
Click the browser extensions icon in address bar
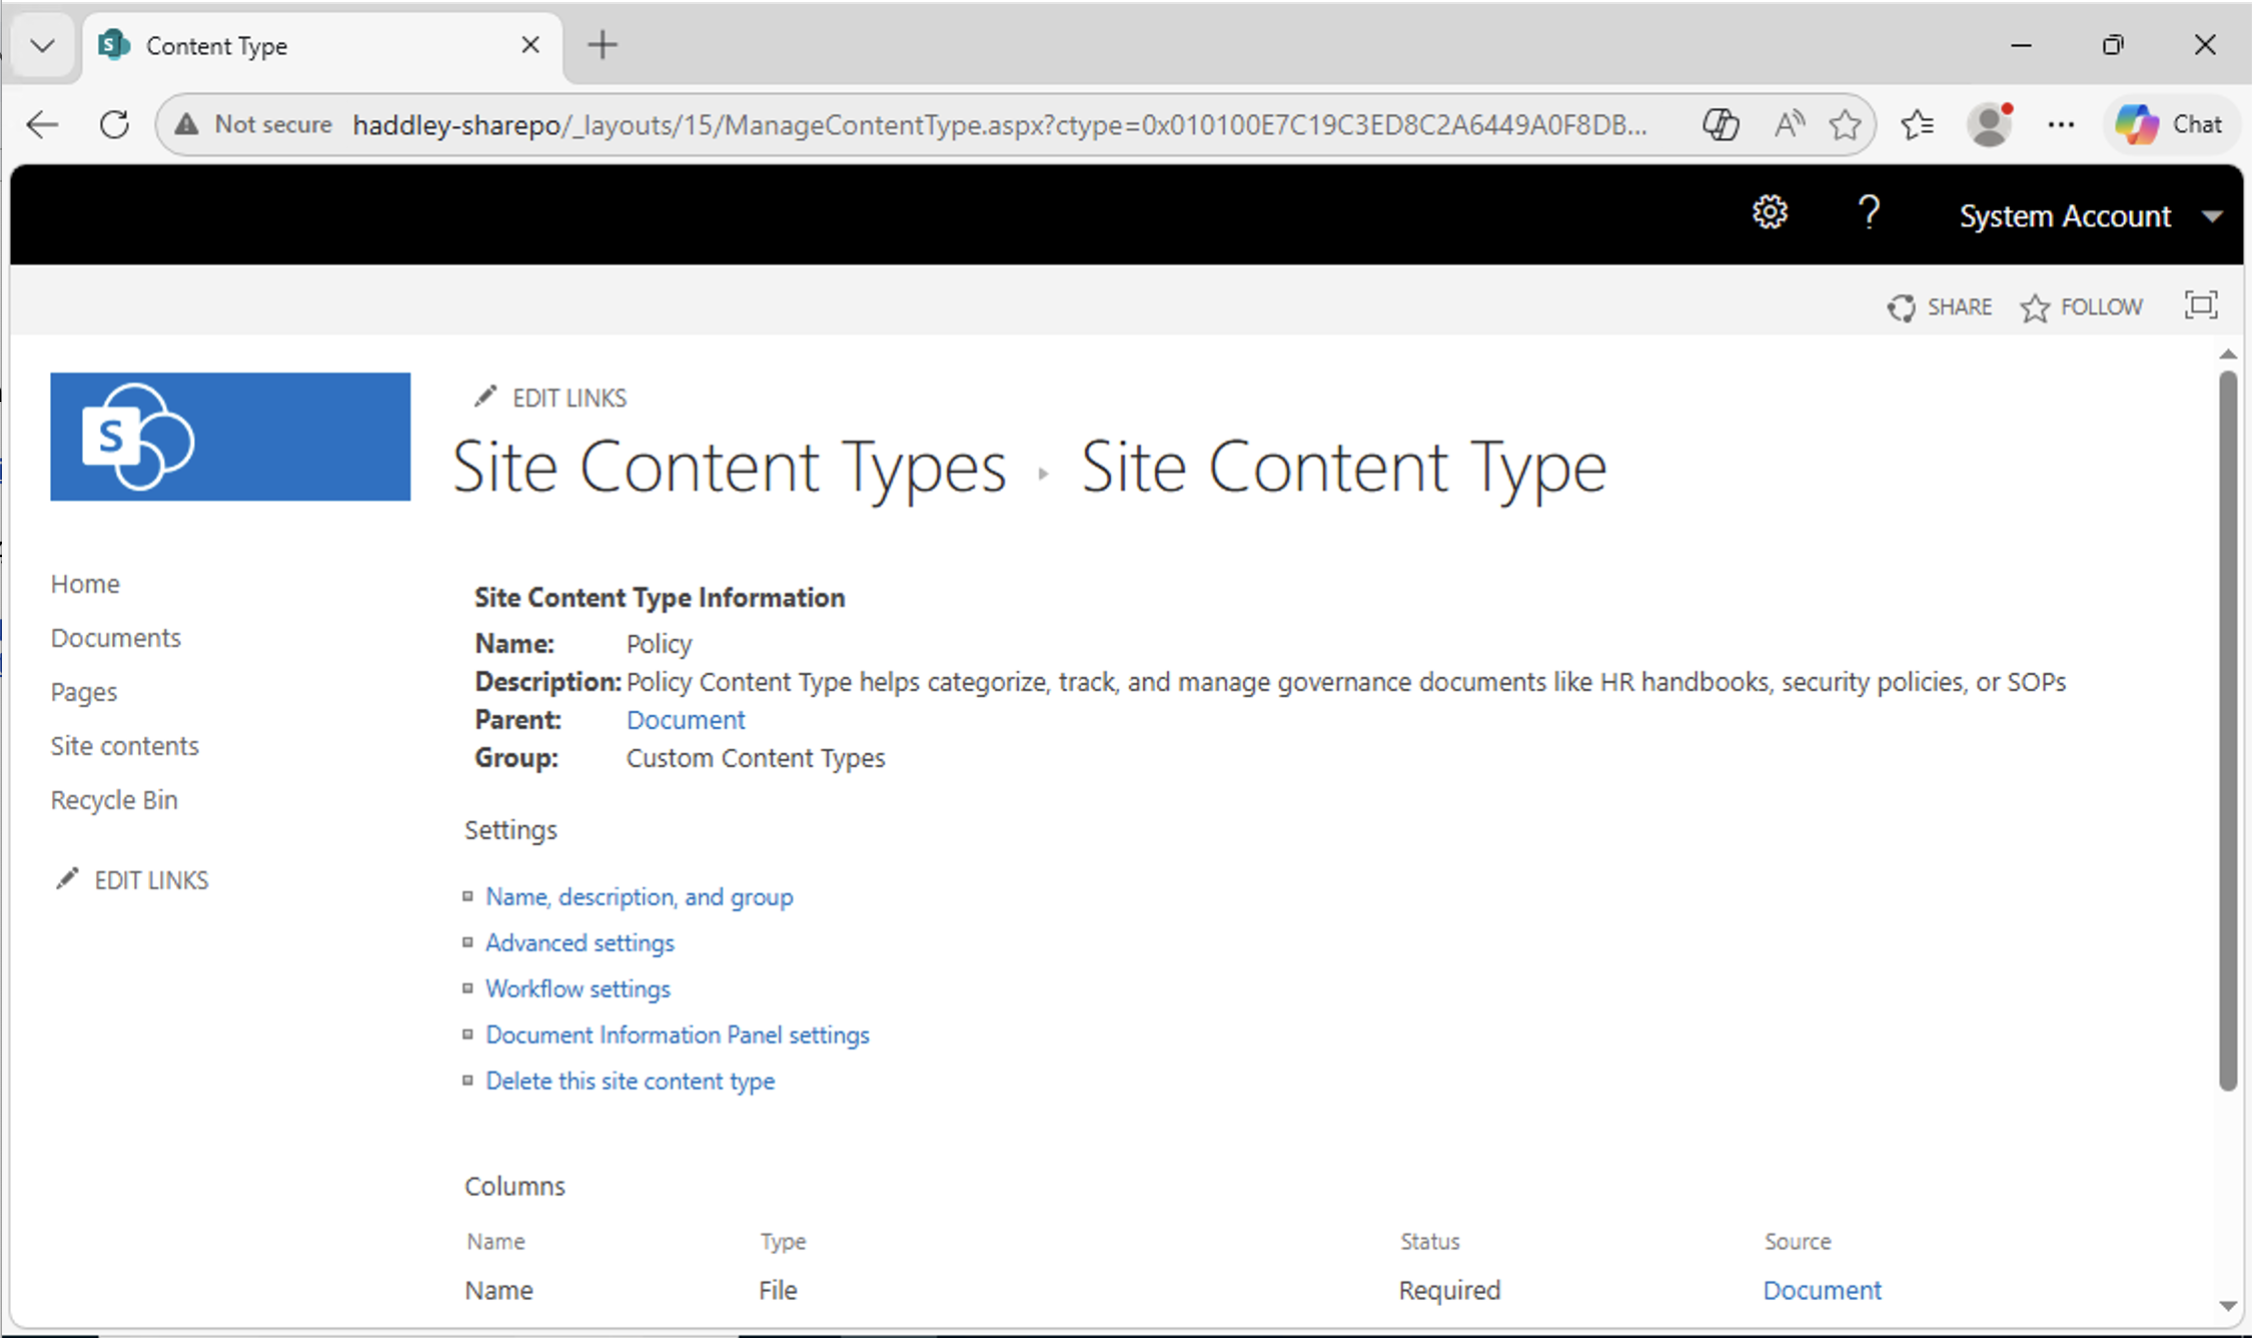click(1720, 125)
